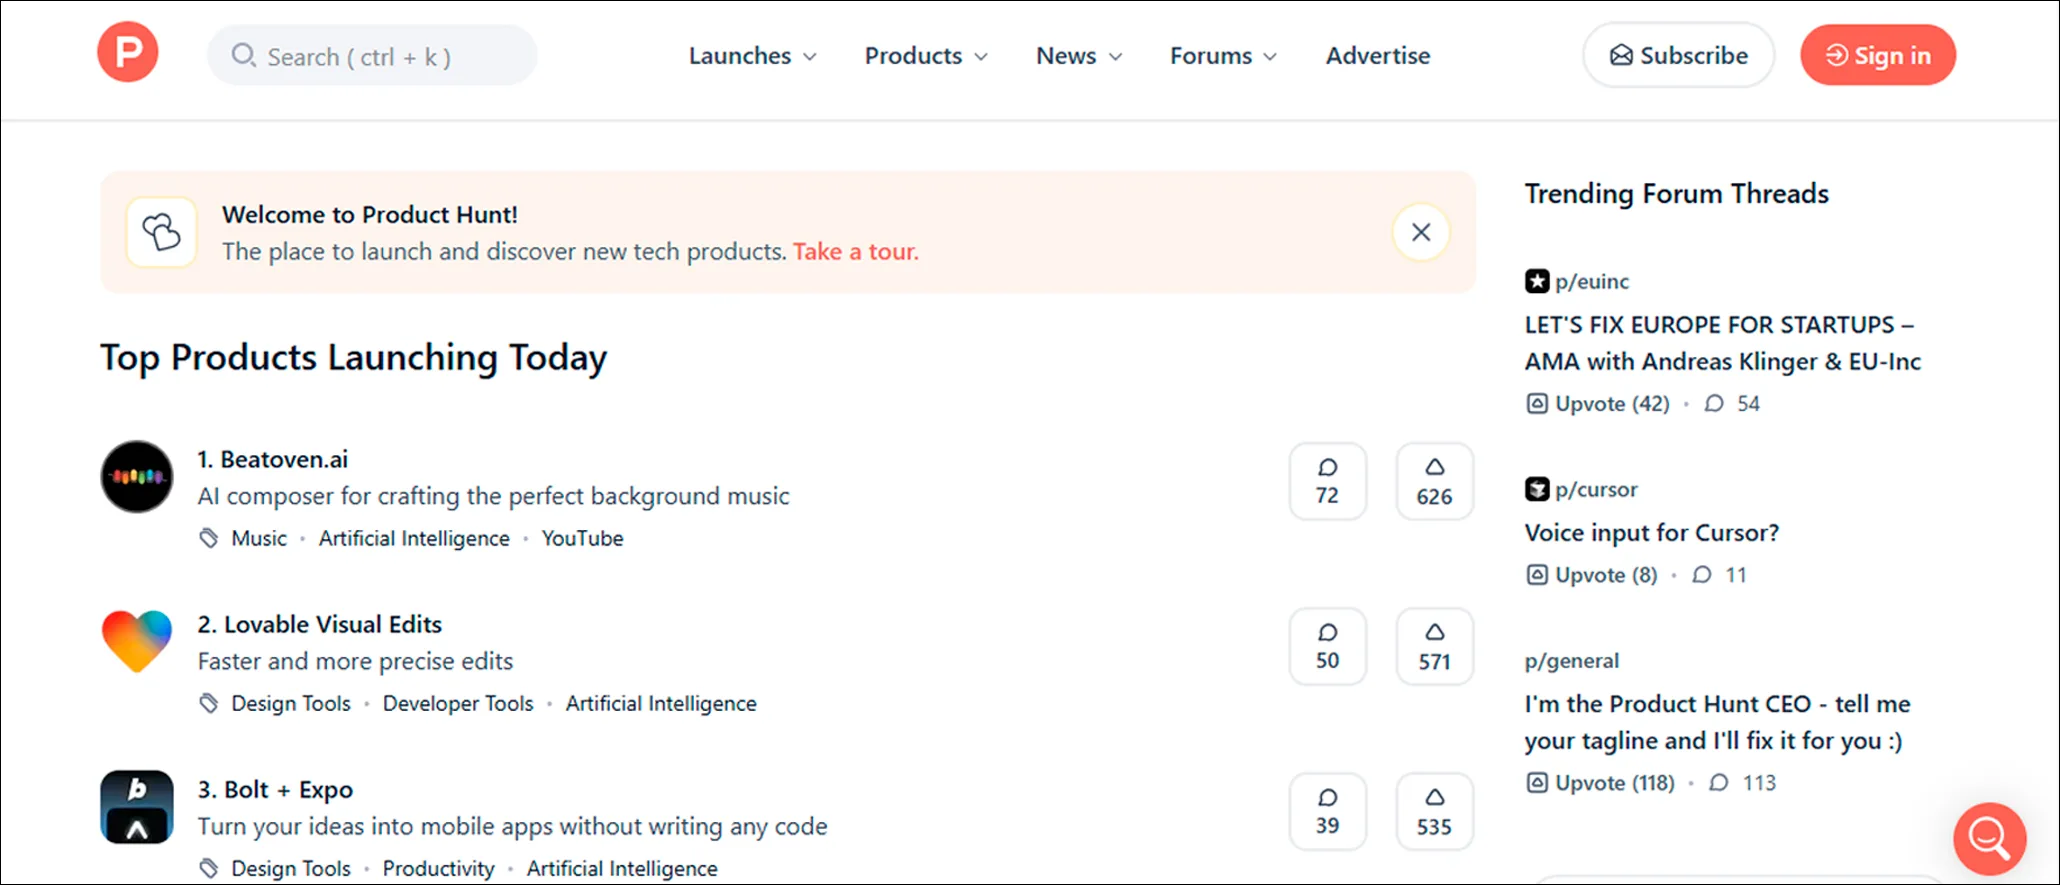Select Artificial Intelligence tag under Bolt + Expo
Image resolution: width=2060 pixels, height=885 pixels.
[622, 868]
